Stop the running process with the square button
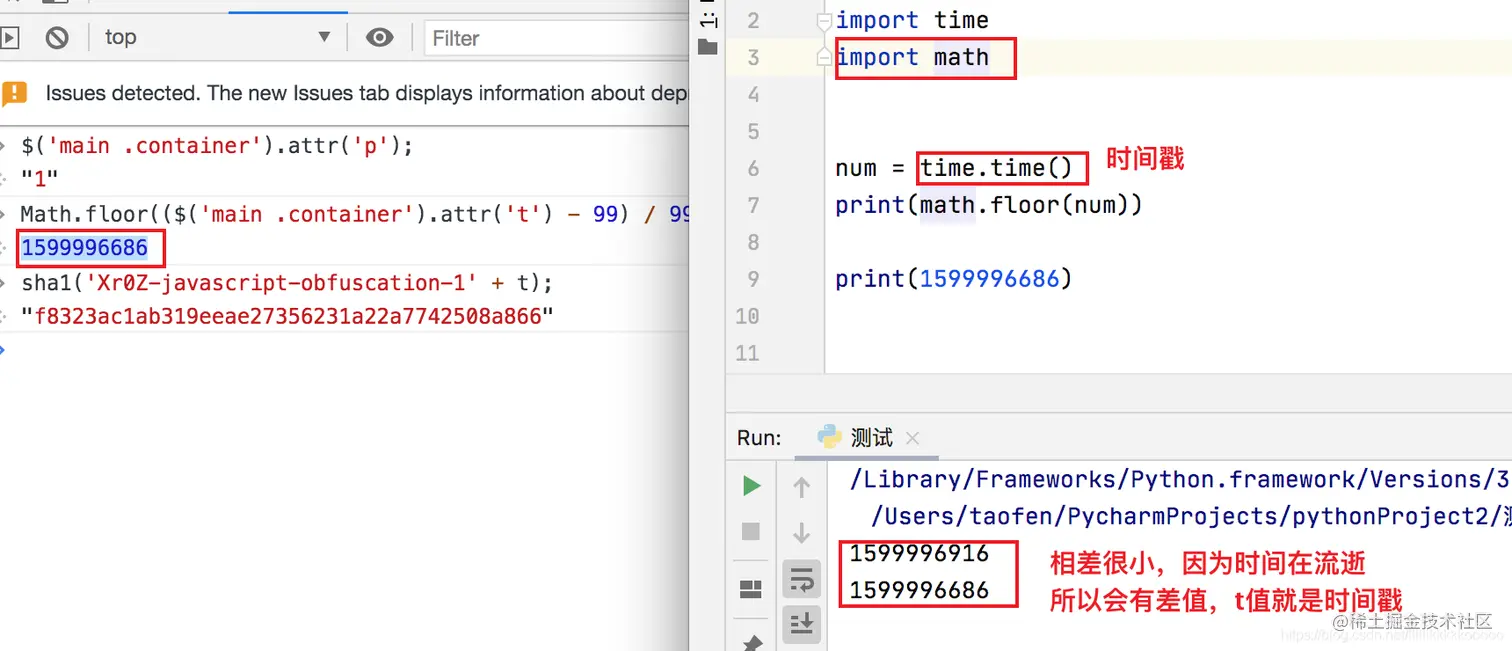The height and width of the screenshot is (651, 1512). [x=751, y=531]
